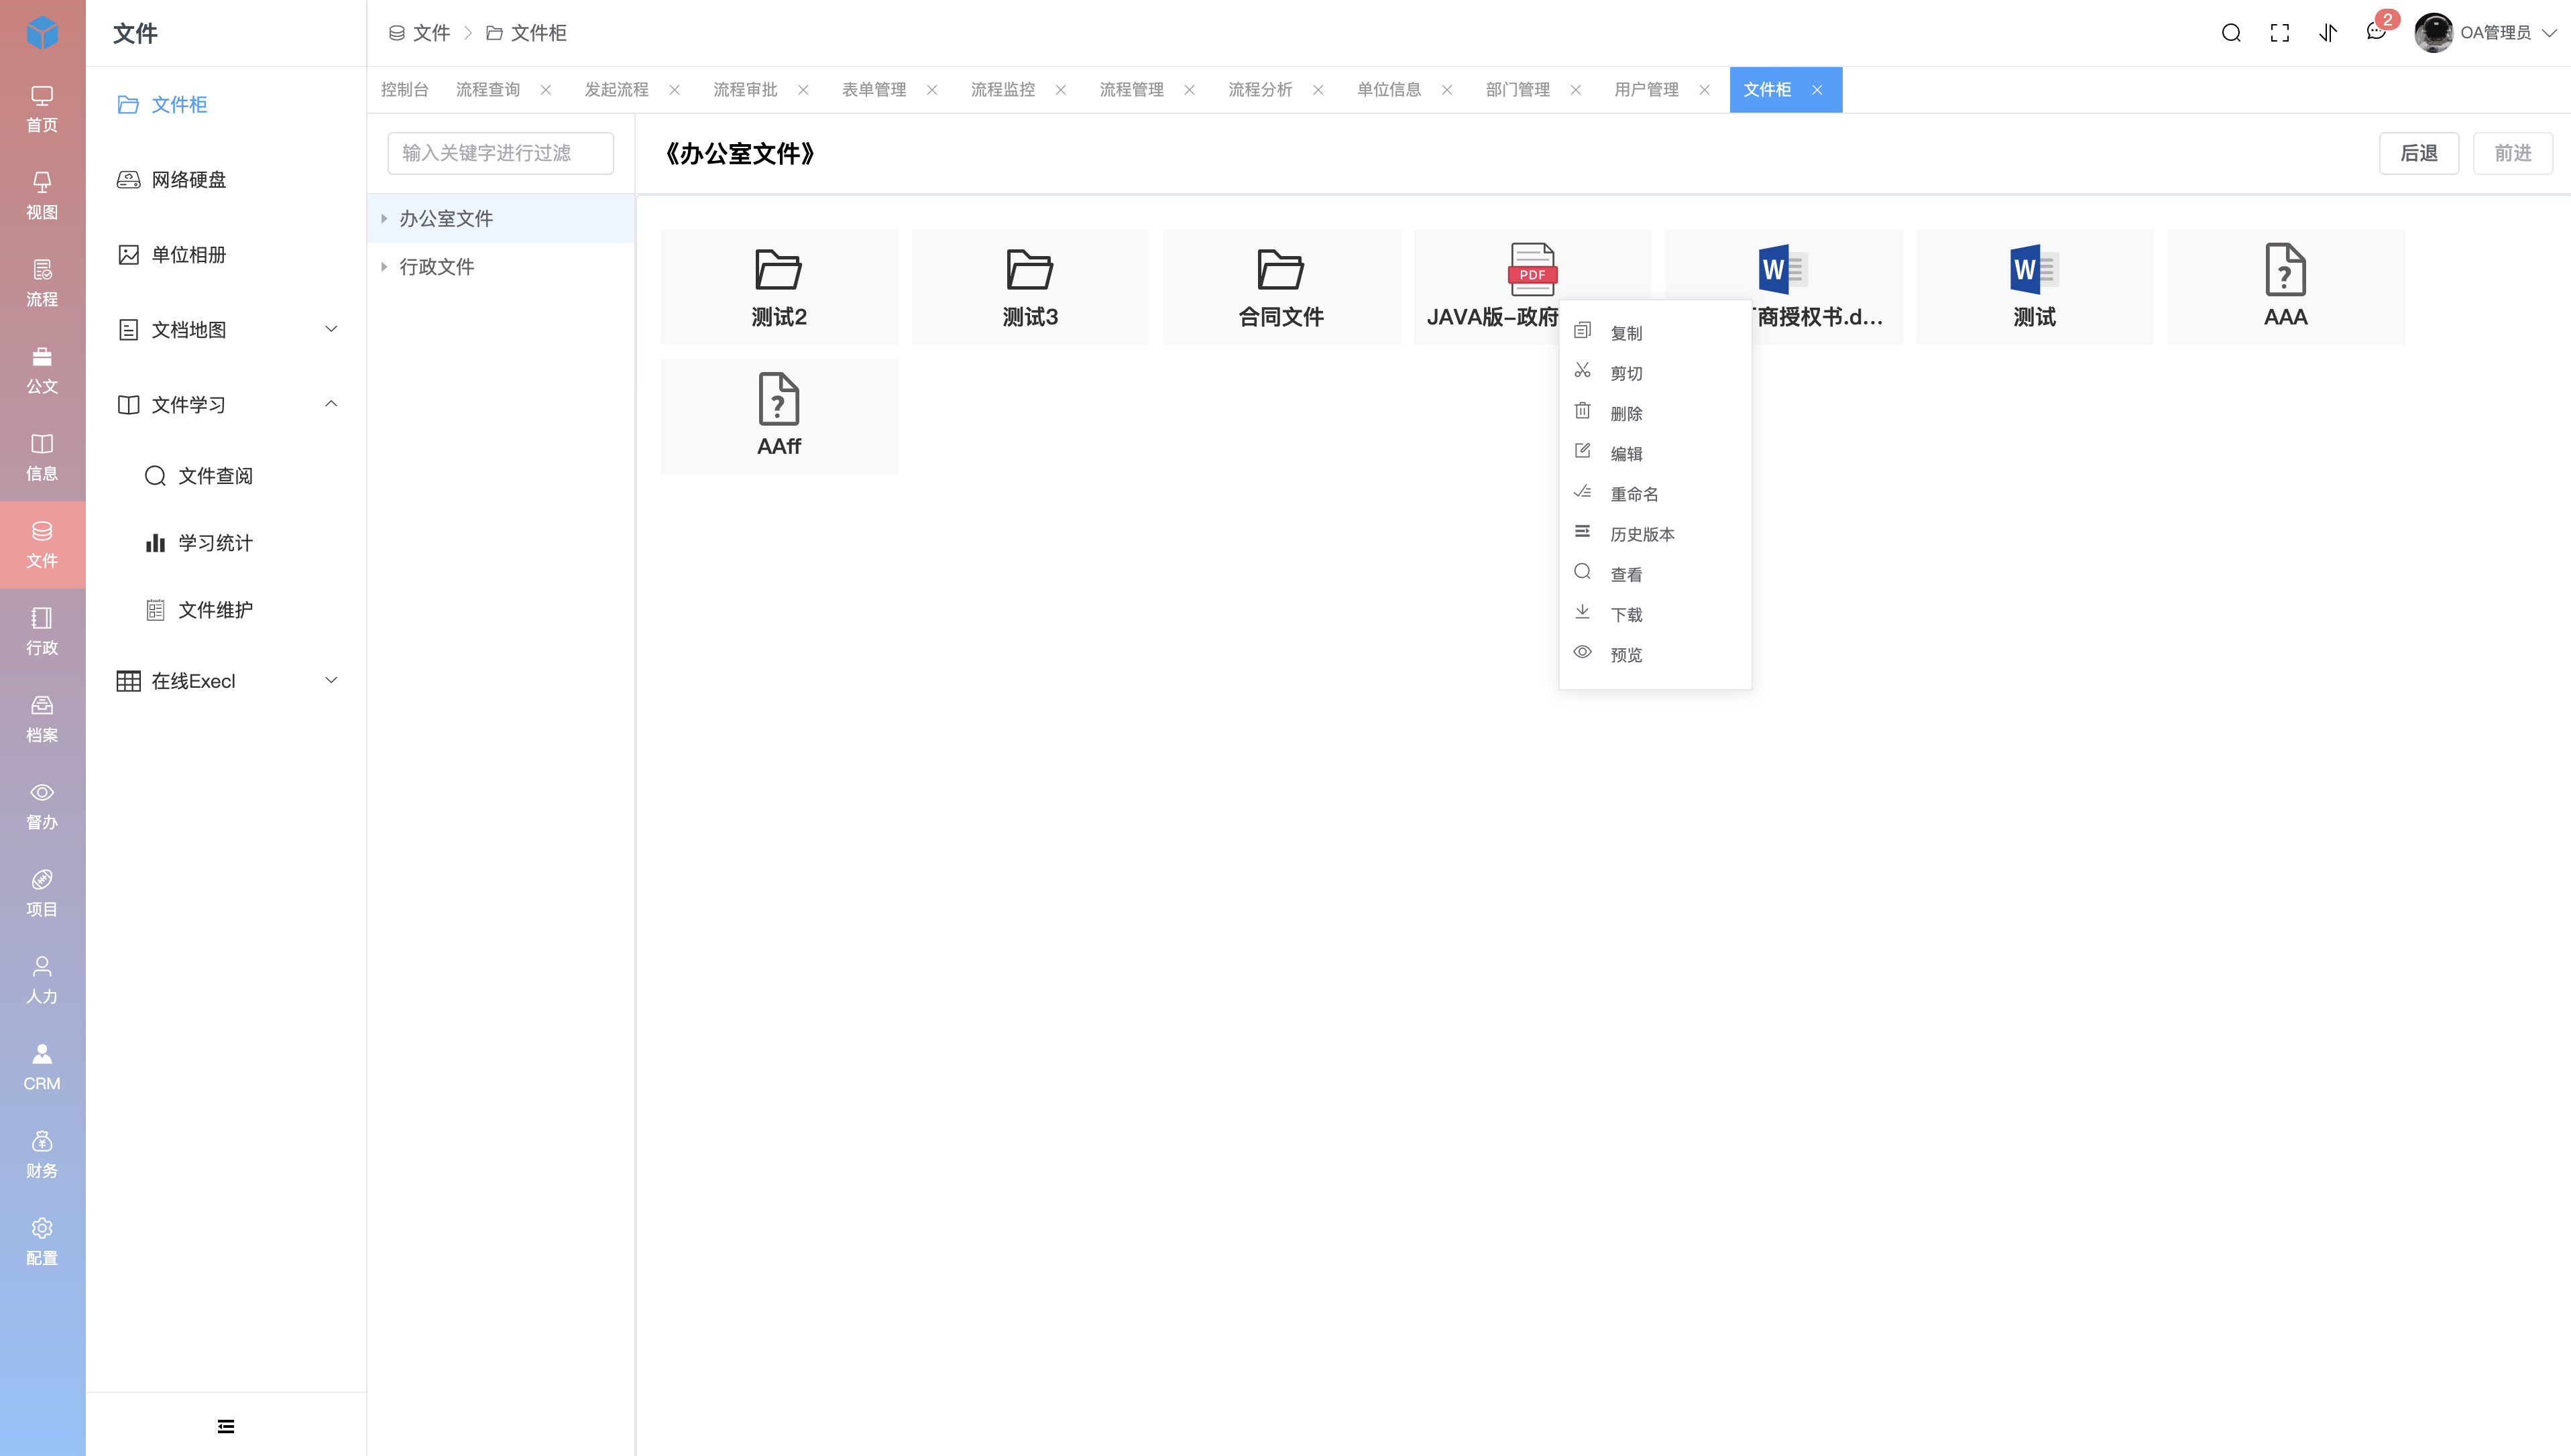The height and width of the screenshot is (1456, 2571).
Task: Open the 公文 documents module icon
Action: coord(42,370)
